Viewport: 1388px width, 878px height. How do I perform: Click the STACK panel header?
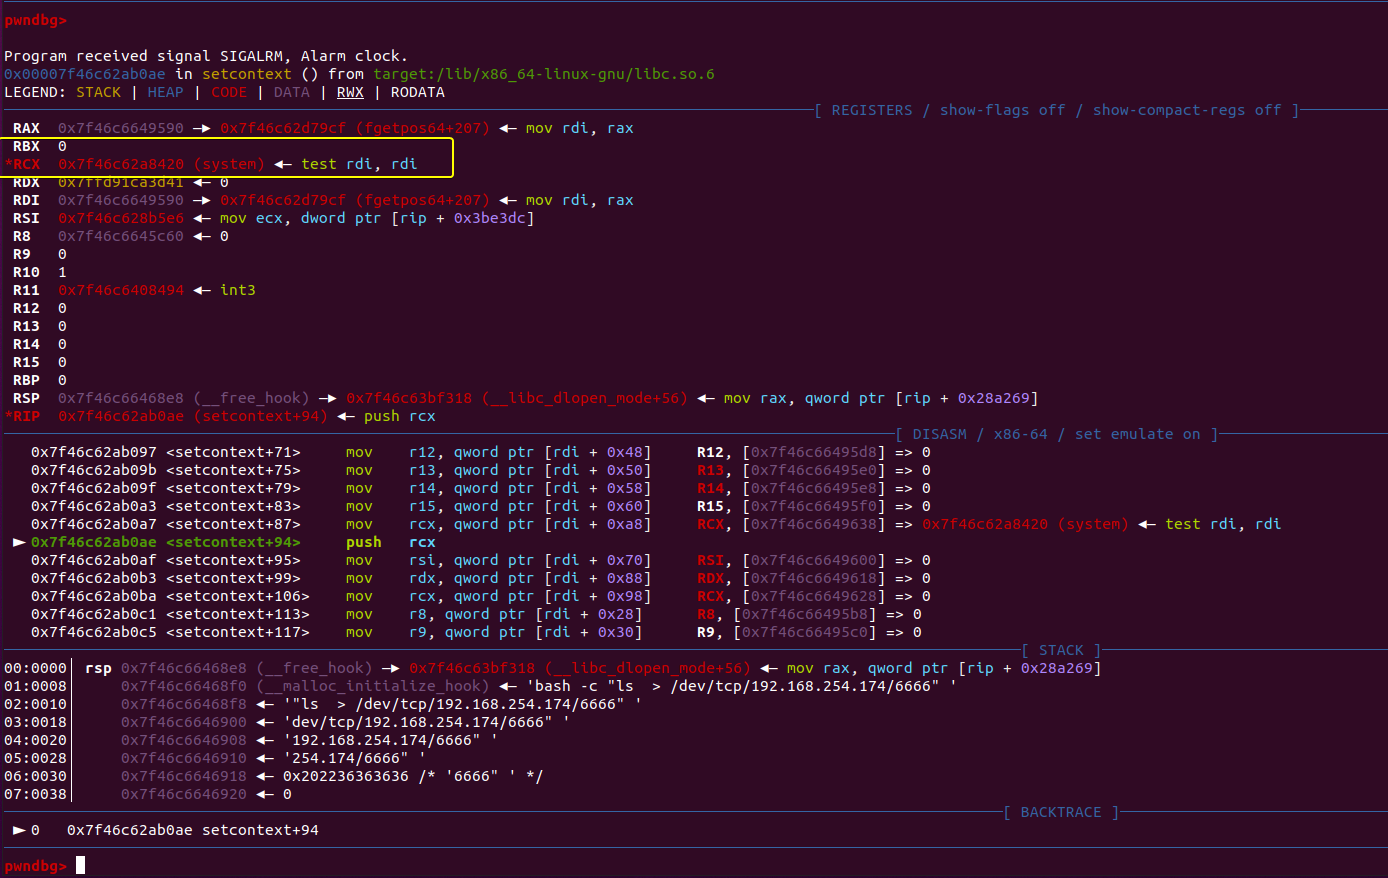[x=1061, y=650]
